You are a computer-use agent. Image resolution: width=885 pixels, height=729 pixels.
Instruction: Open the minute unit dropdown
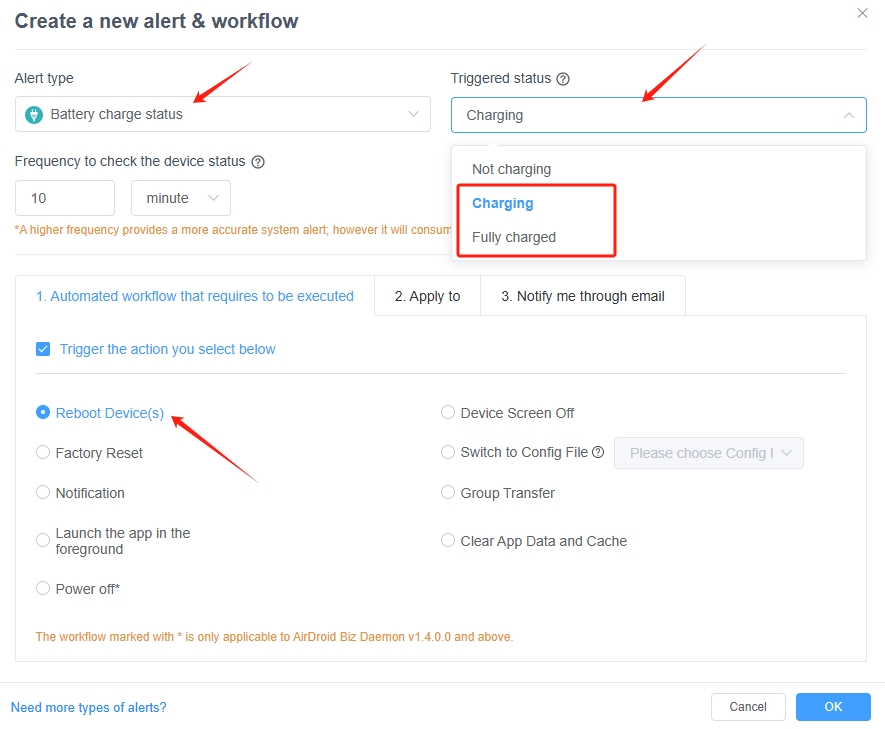181,198
